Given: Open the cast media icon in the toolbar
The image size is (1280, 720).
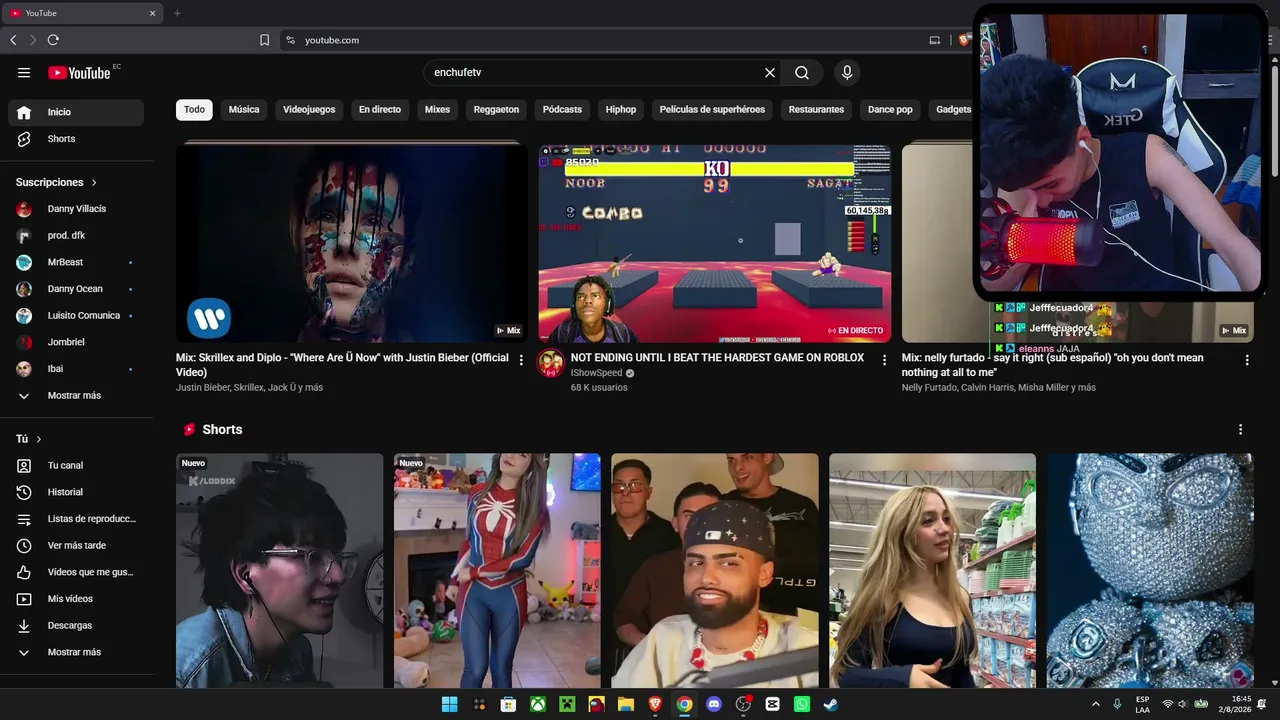Looking at the screenshot, I should 935,40.
